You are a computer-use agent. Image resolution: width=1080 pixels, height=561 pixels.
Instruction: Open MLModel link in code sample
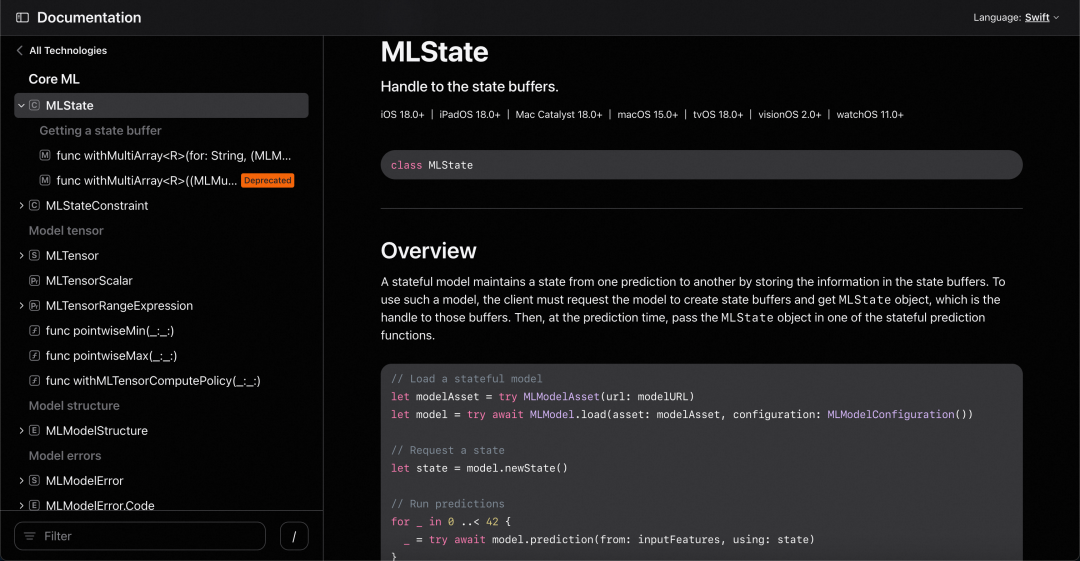pos(552,414)
